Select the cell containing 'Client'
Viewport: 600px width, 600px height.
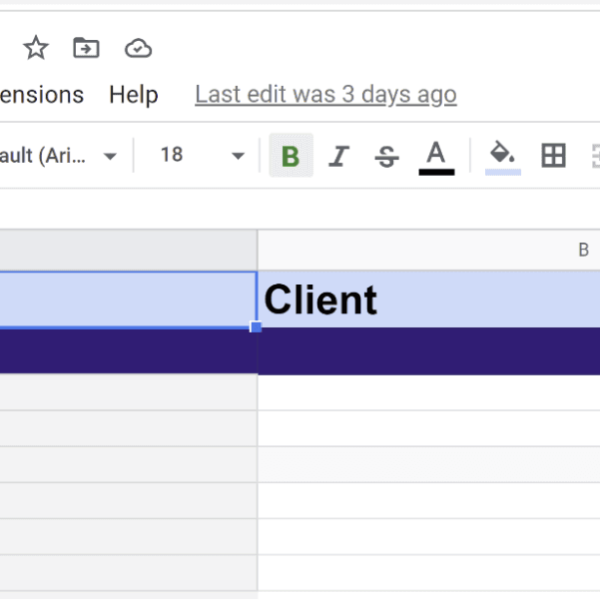tap(428, 299)
